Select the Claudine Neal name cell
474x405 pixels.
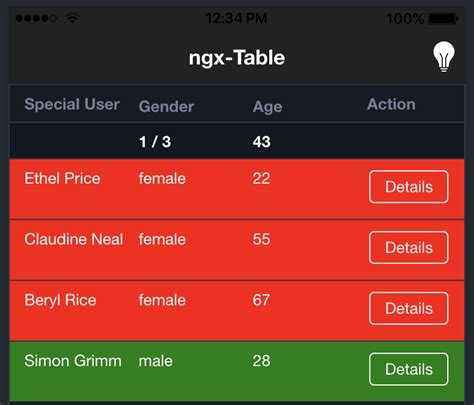(x=74, y=239)
